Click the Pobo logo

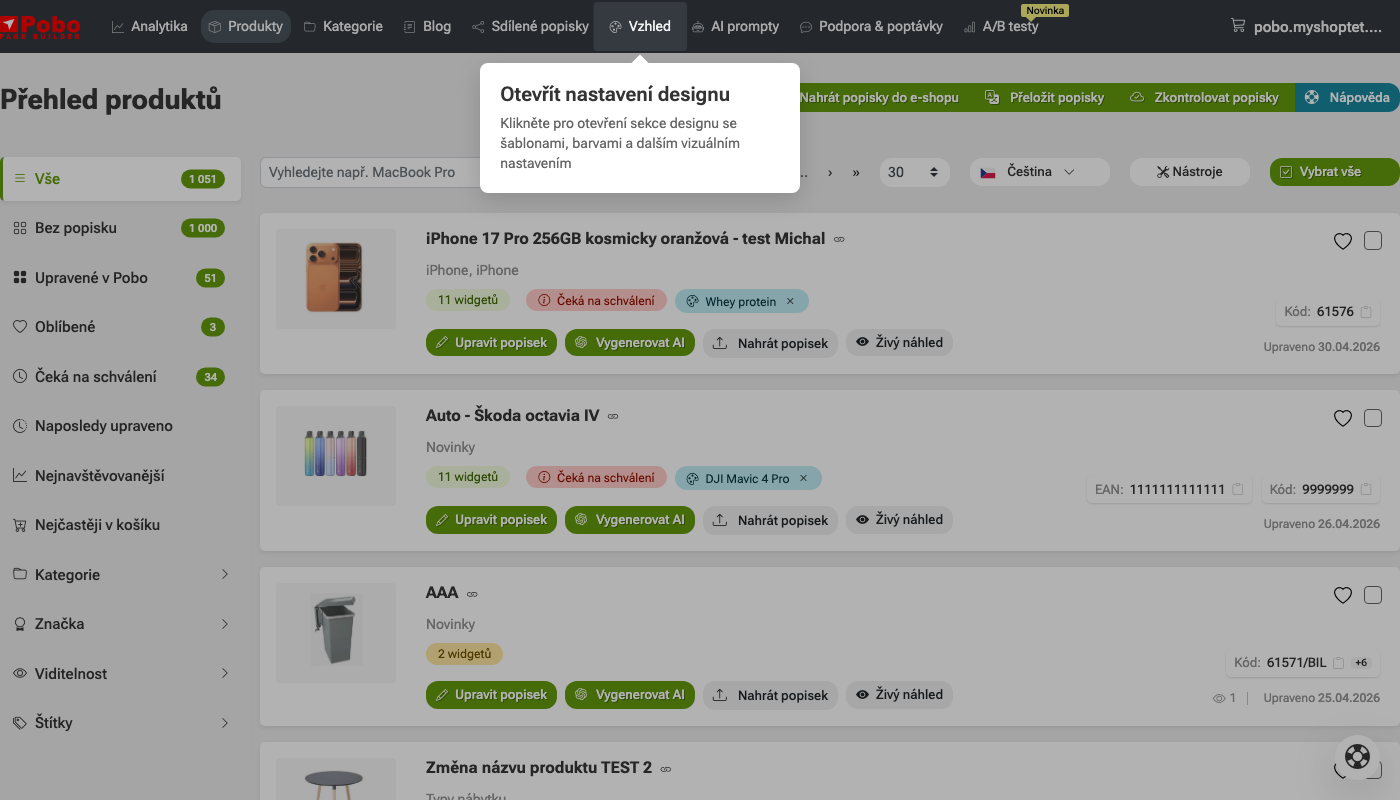click(40, 26)
